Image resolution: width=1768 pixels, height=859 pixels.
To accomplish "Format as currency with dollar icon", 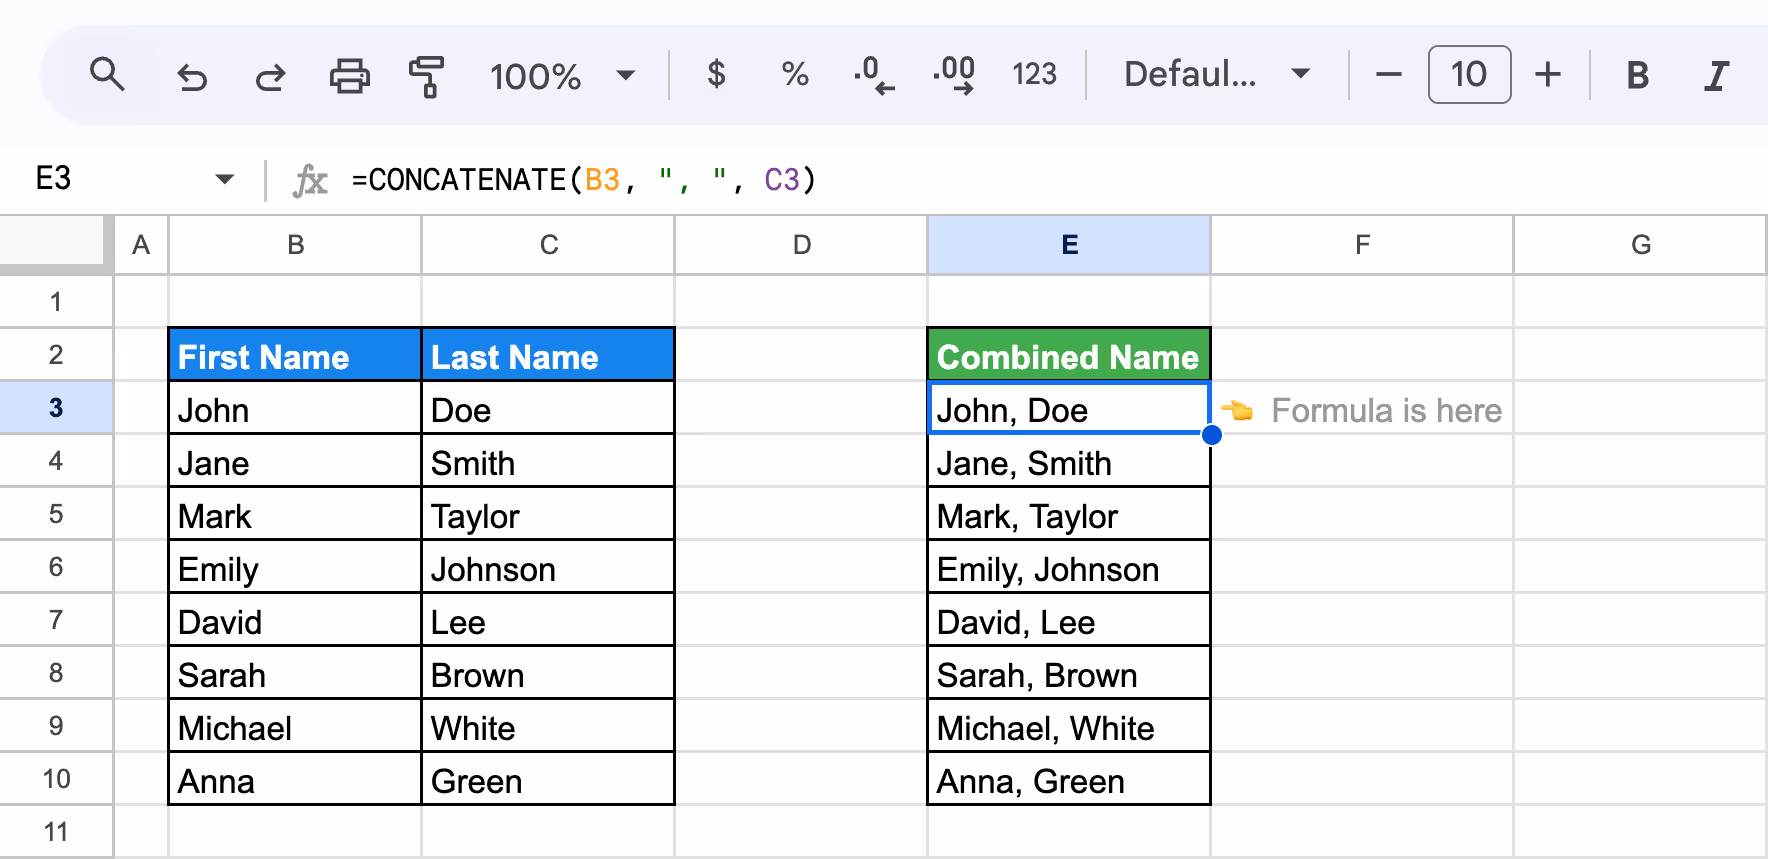I will (x=716, y=75).
